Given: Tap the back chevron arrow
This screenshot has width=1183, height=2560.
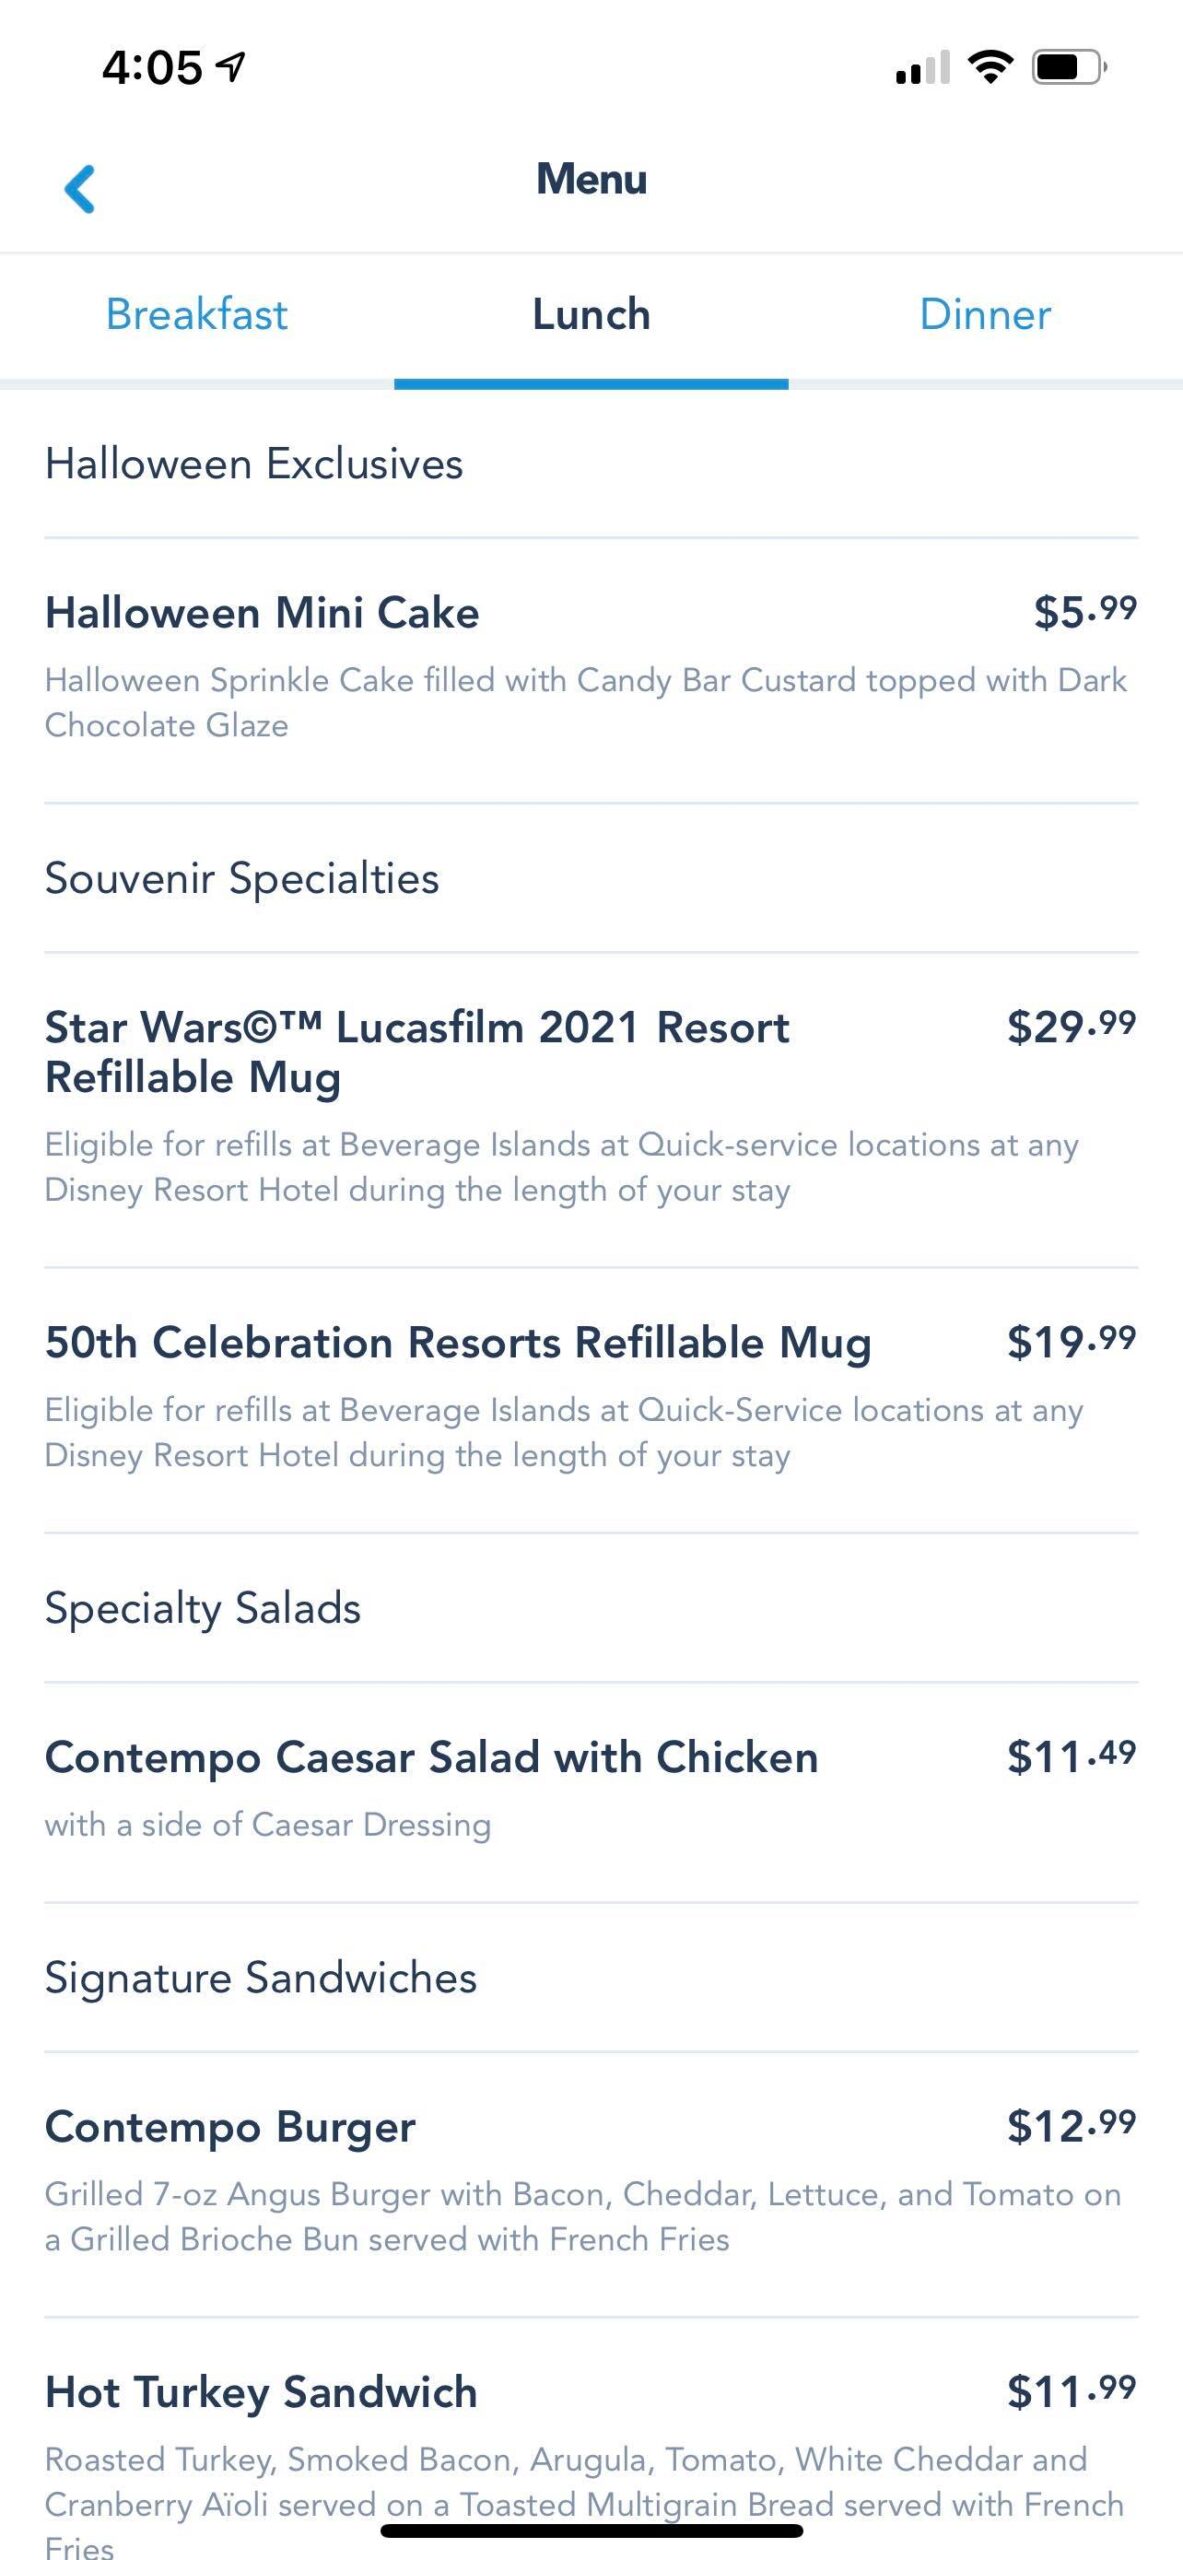Looking at the screenshot, I should [80, 188].
